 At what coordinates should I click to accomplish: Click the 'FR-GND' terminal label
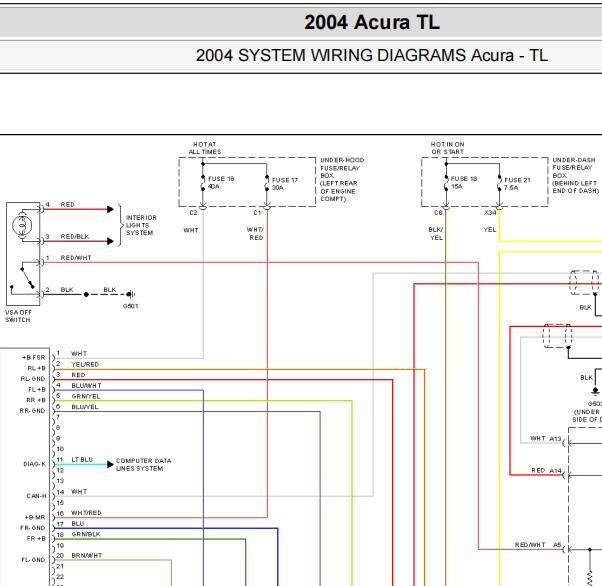[33, 528]
